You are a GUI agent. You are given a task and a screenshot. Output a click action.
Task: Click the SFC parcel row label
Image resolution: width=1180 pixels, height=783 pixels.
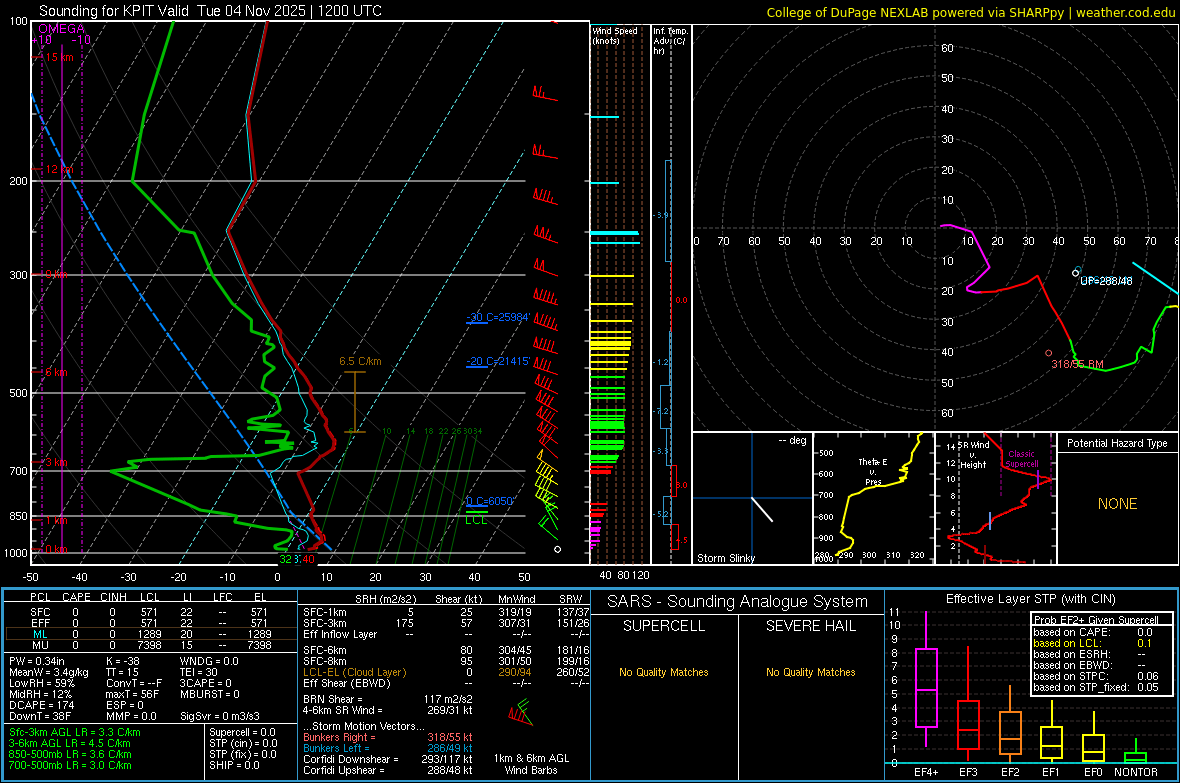pyautogui.click(x=40, y=613)
